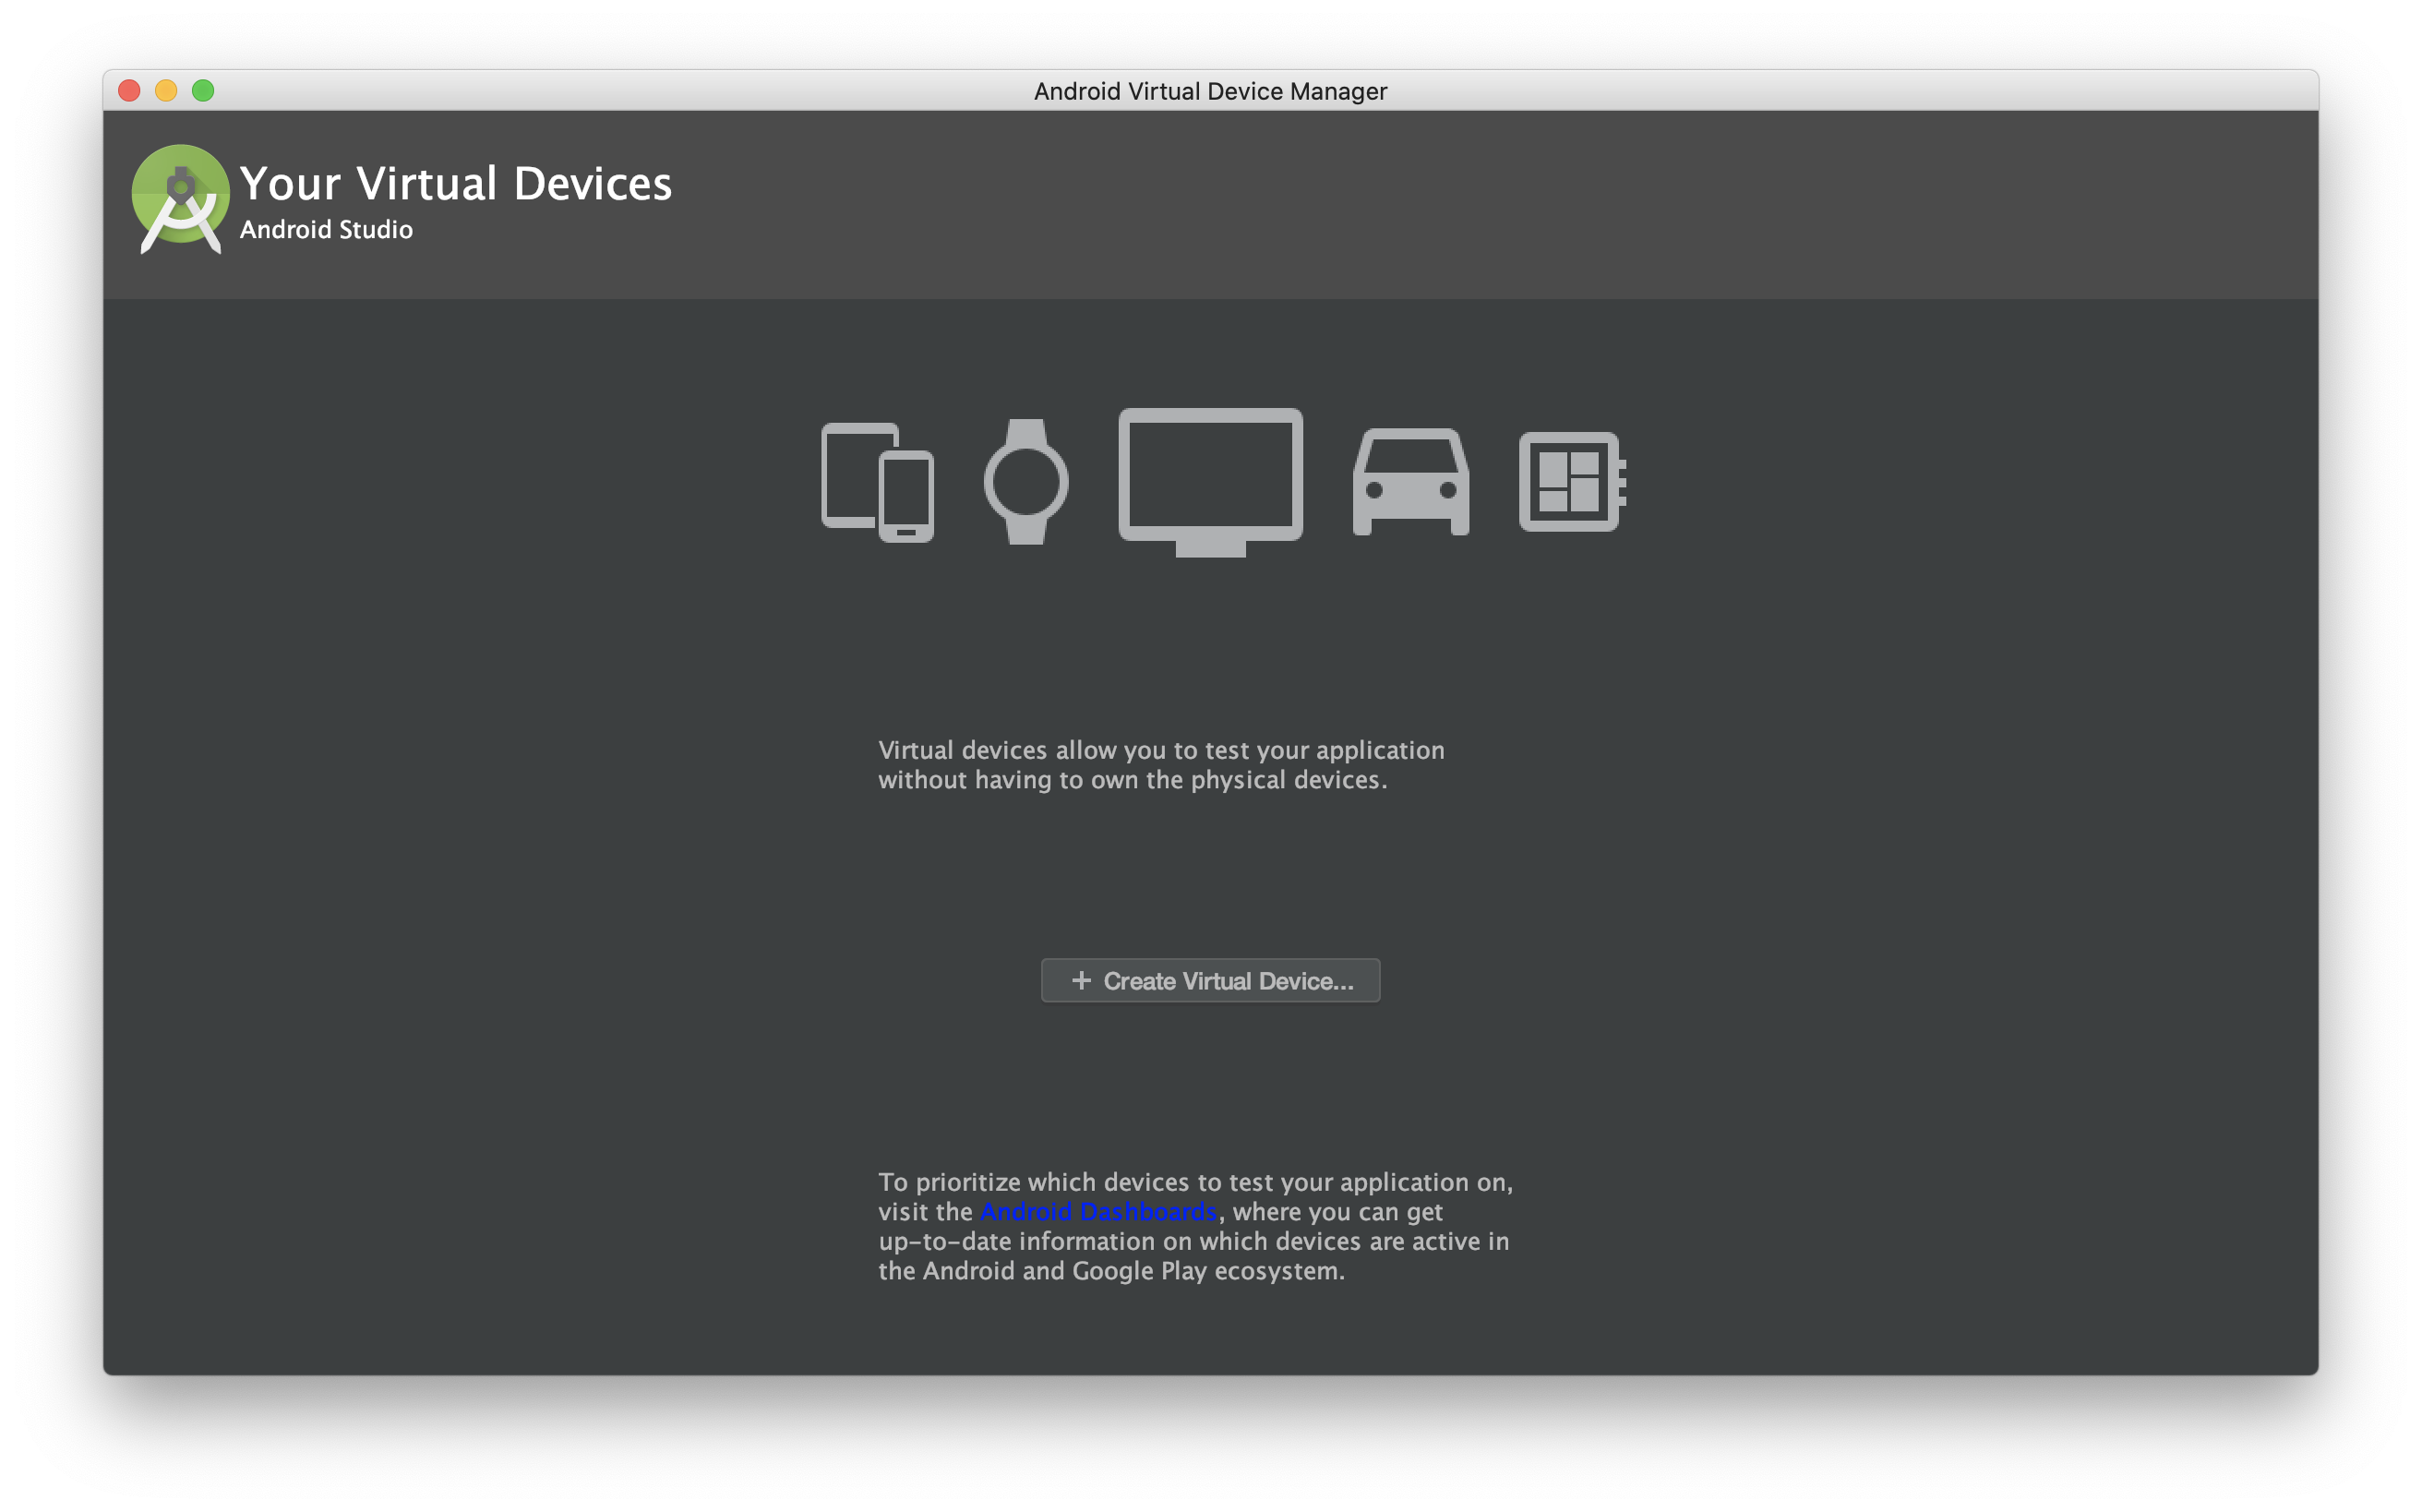The width and height of the screenshot is (2422, 1512).
Task: Click the 'Virtual devices allow you' description text
Action: pyautogui.click(x=1160, y=750)
